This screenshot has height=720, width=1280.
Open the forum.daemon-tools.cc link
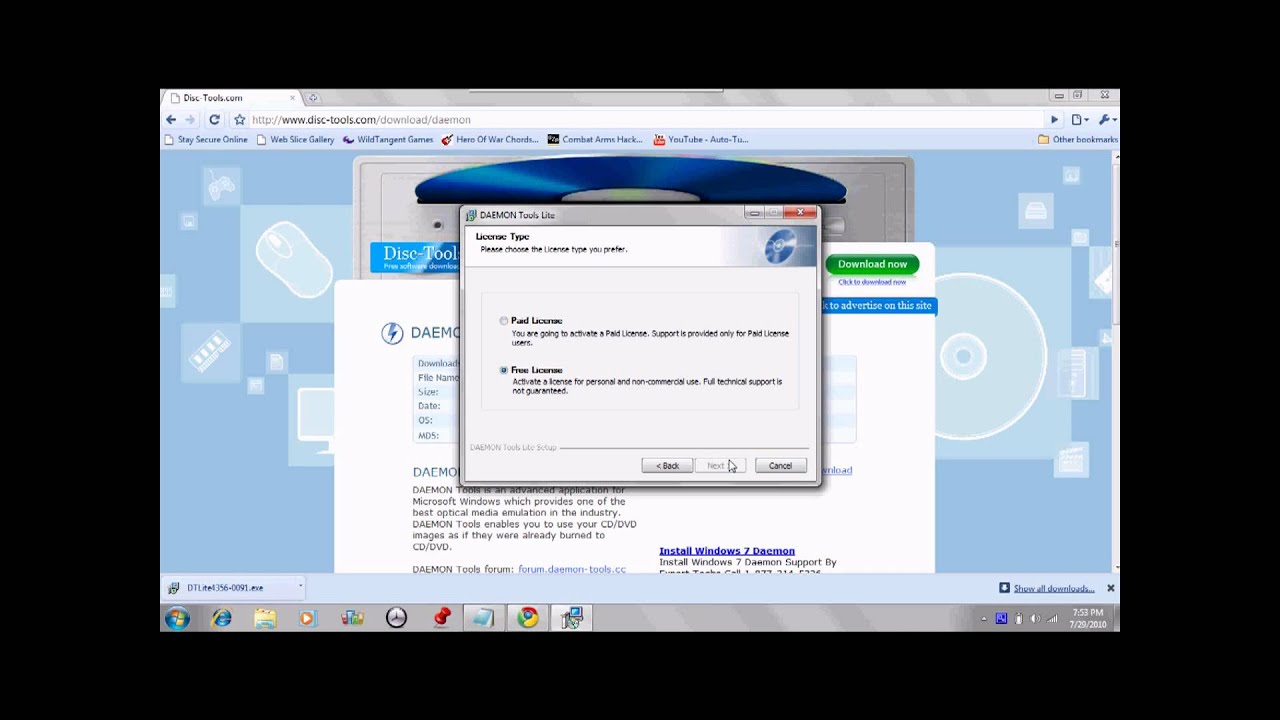coord(572,569)
